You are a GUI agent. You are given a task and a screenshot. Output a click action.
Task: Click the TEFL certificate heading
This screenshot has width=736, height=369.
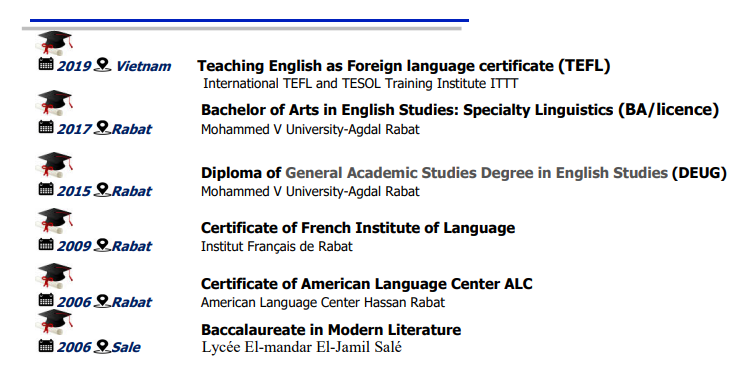[x=404, y=66]
